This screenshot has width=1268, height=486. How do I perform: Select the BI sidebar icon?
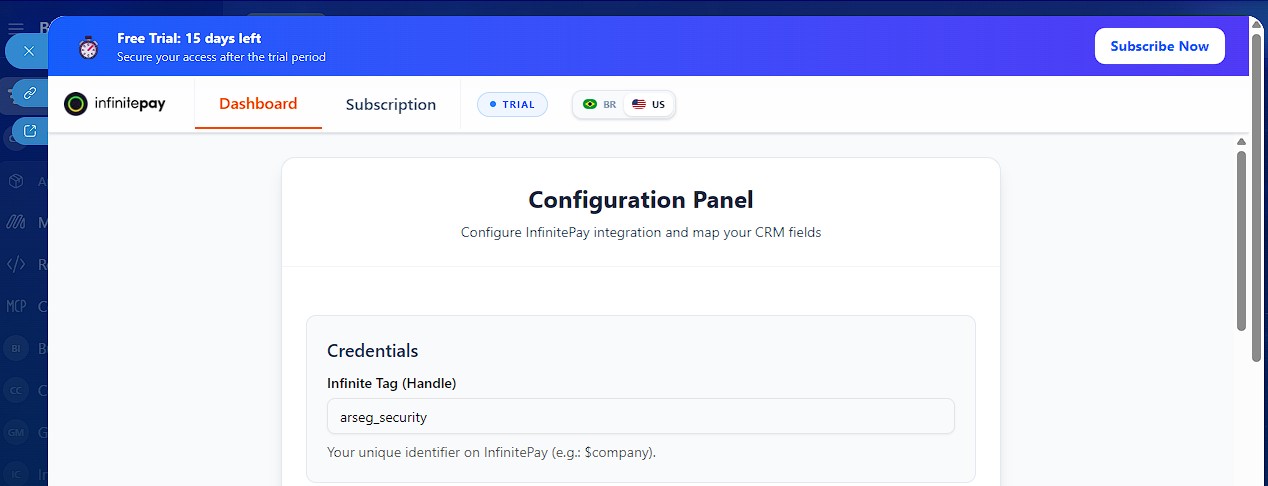(x=16, y=348)
